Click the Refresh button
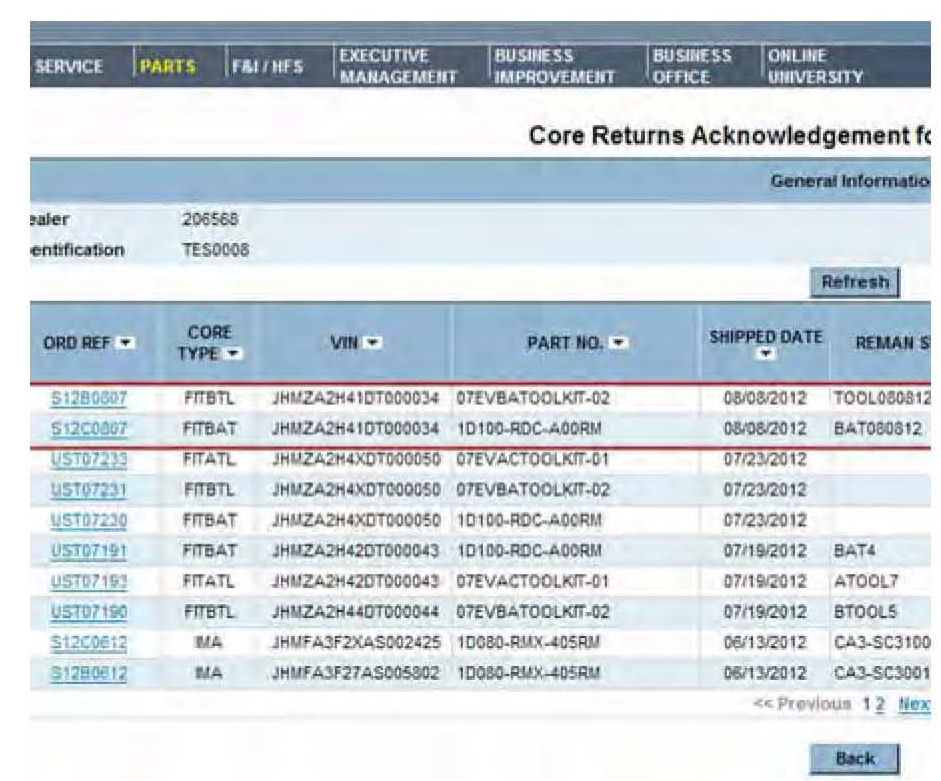This screenshot has height=781, width=941. point(854,282)
